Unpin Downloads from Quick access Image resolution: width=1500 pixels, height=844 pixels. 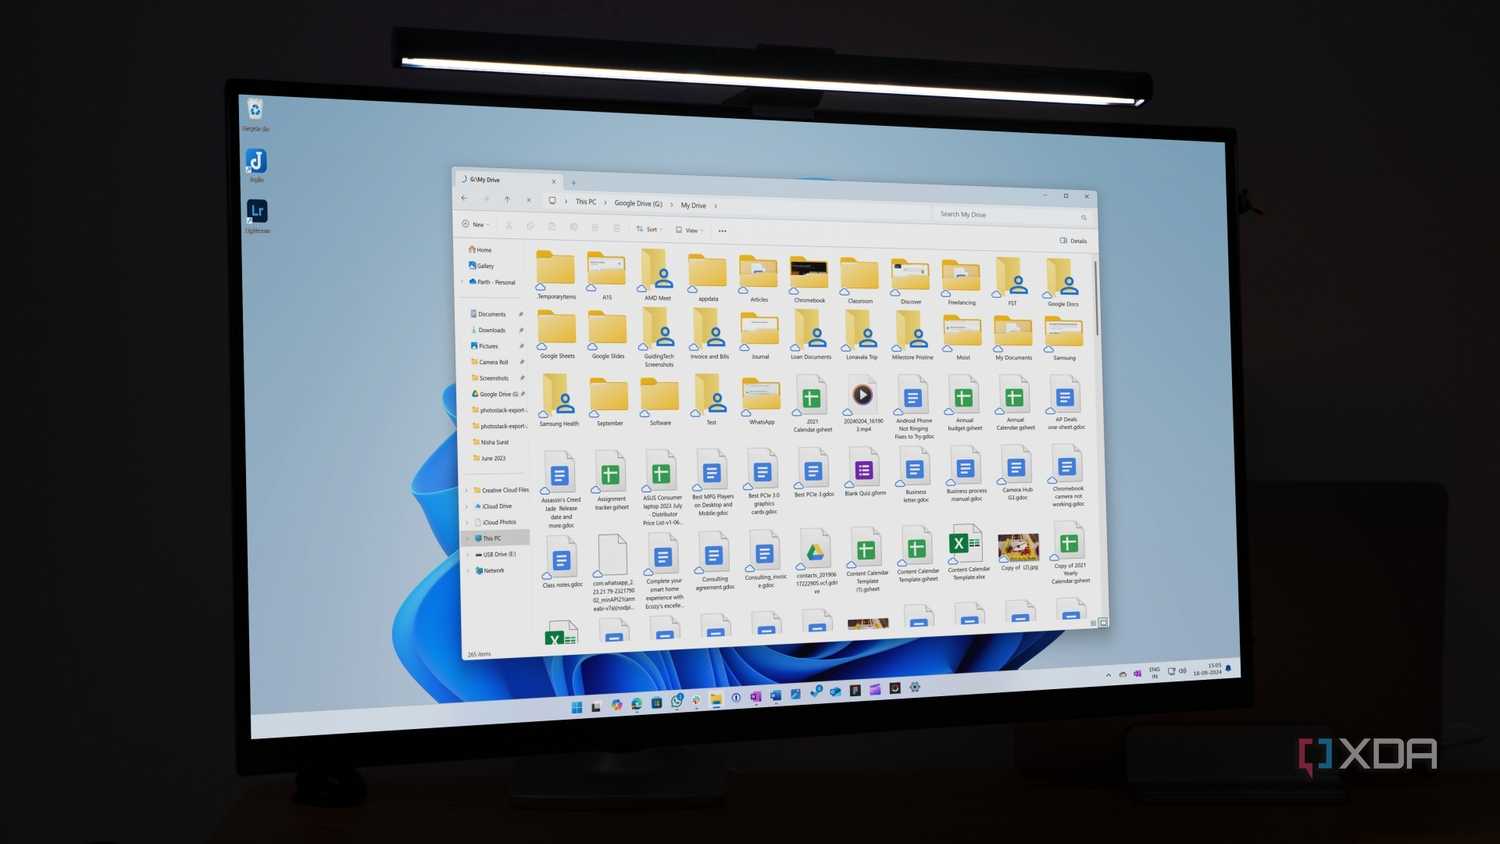(521, 330)
